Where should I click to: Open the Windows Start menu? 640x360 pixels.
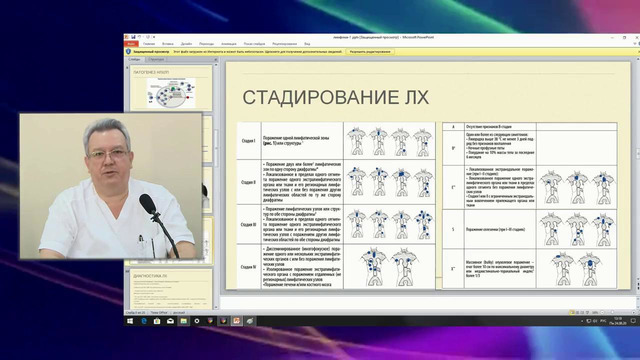tap(130, 321)
